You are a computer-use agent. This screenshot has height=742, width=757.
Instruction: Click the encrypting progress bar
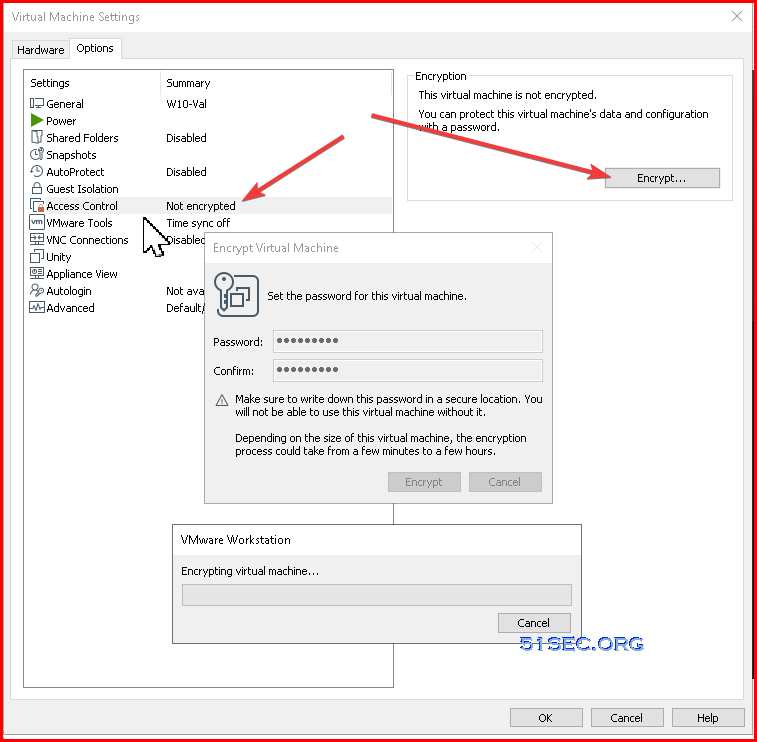tap(377, 595)
